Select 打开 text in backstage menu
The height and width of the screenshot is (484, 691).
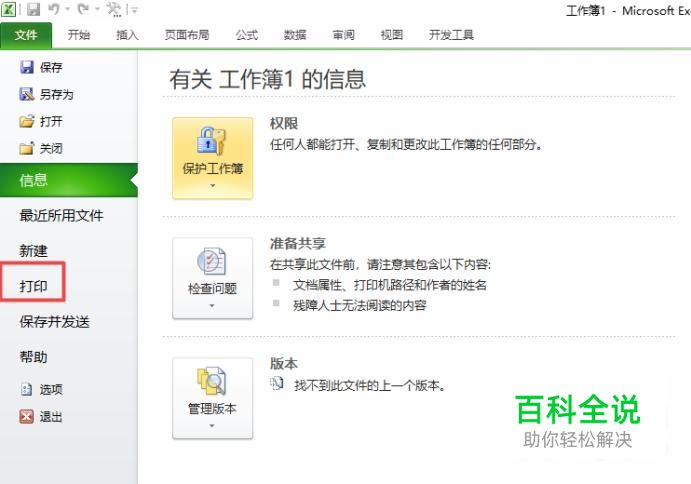51,121
